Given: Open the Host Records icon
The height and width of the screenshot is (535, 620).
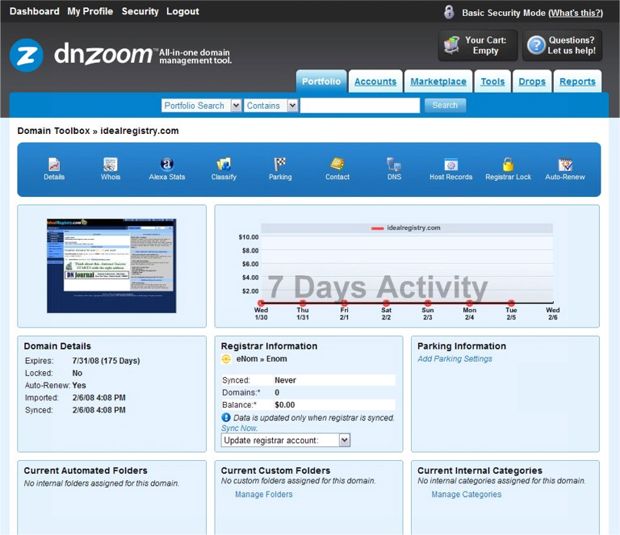Looking at the screenshot, I should point(451,164).
